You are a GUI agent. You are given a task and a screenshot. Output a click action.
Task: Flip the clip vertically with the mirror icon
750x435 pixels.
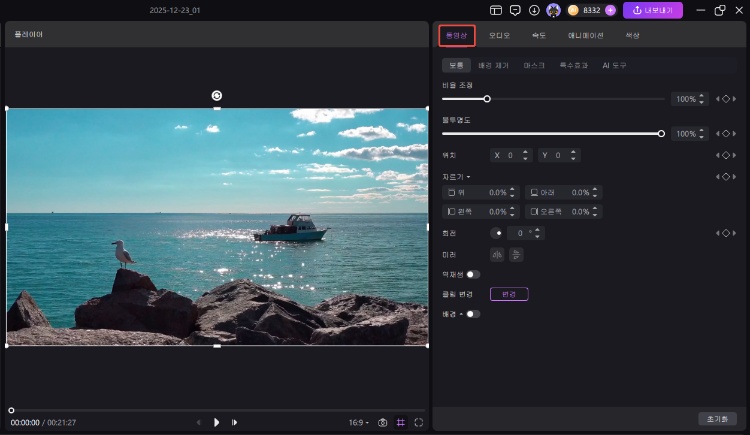pyautogui.click(x=516, y=255)
